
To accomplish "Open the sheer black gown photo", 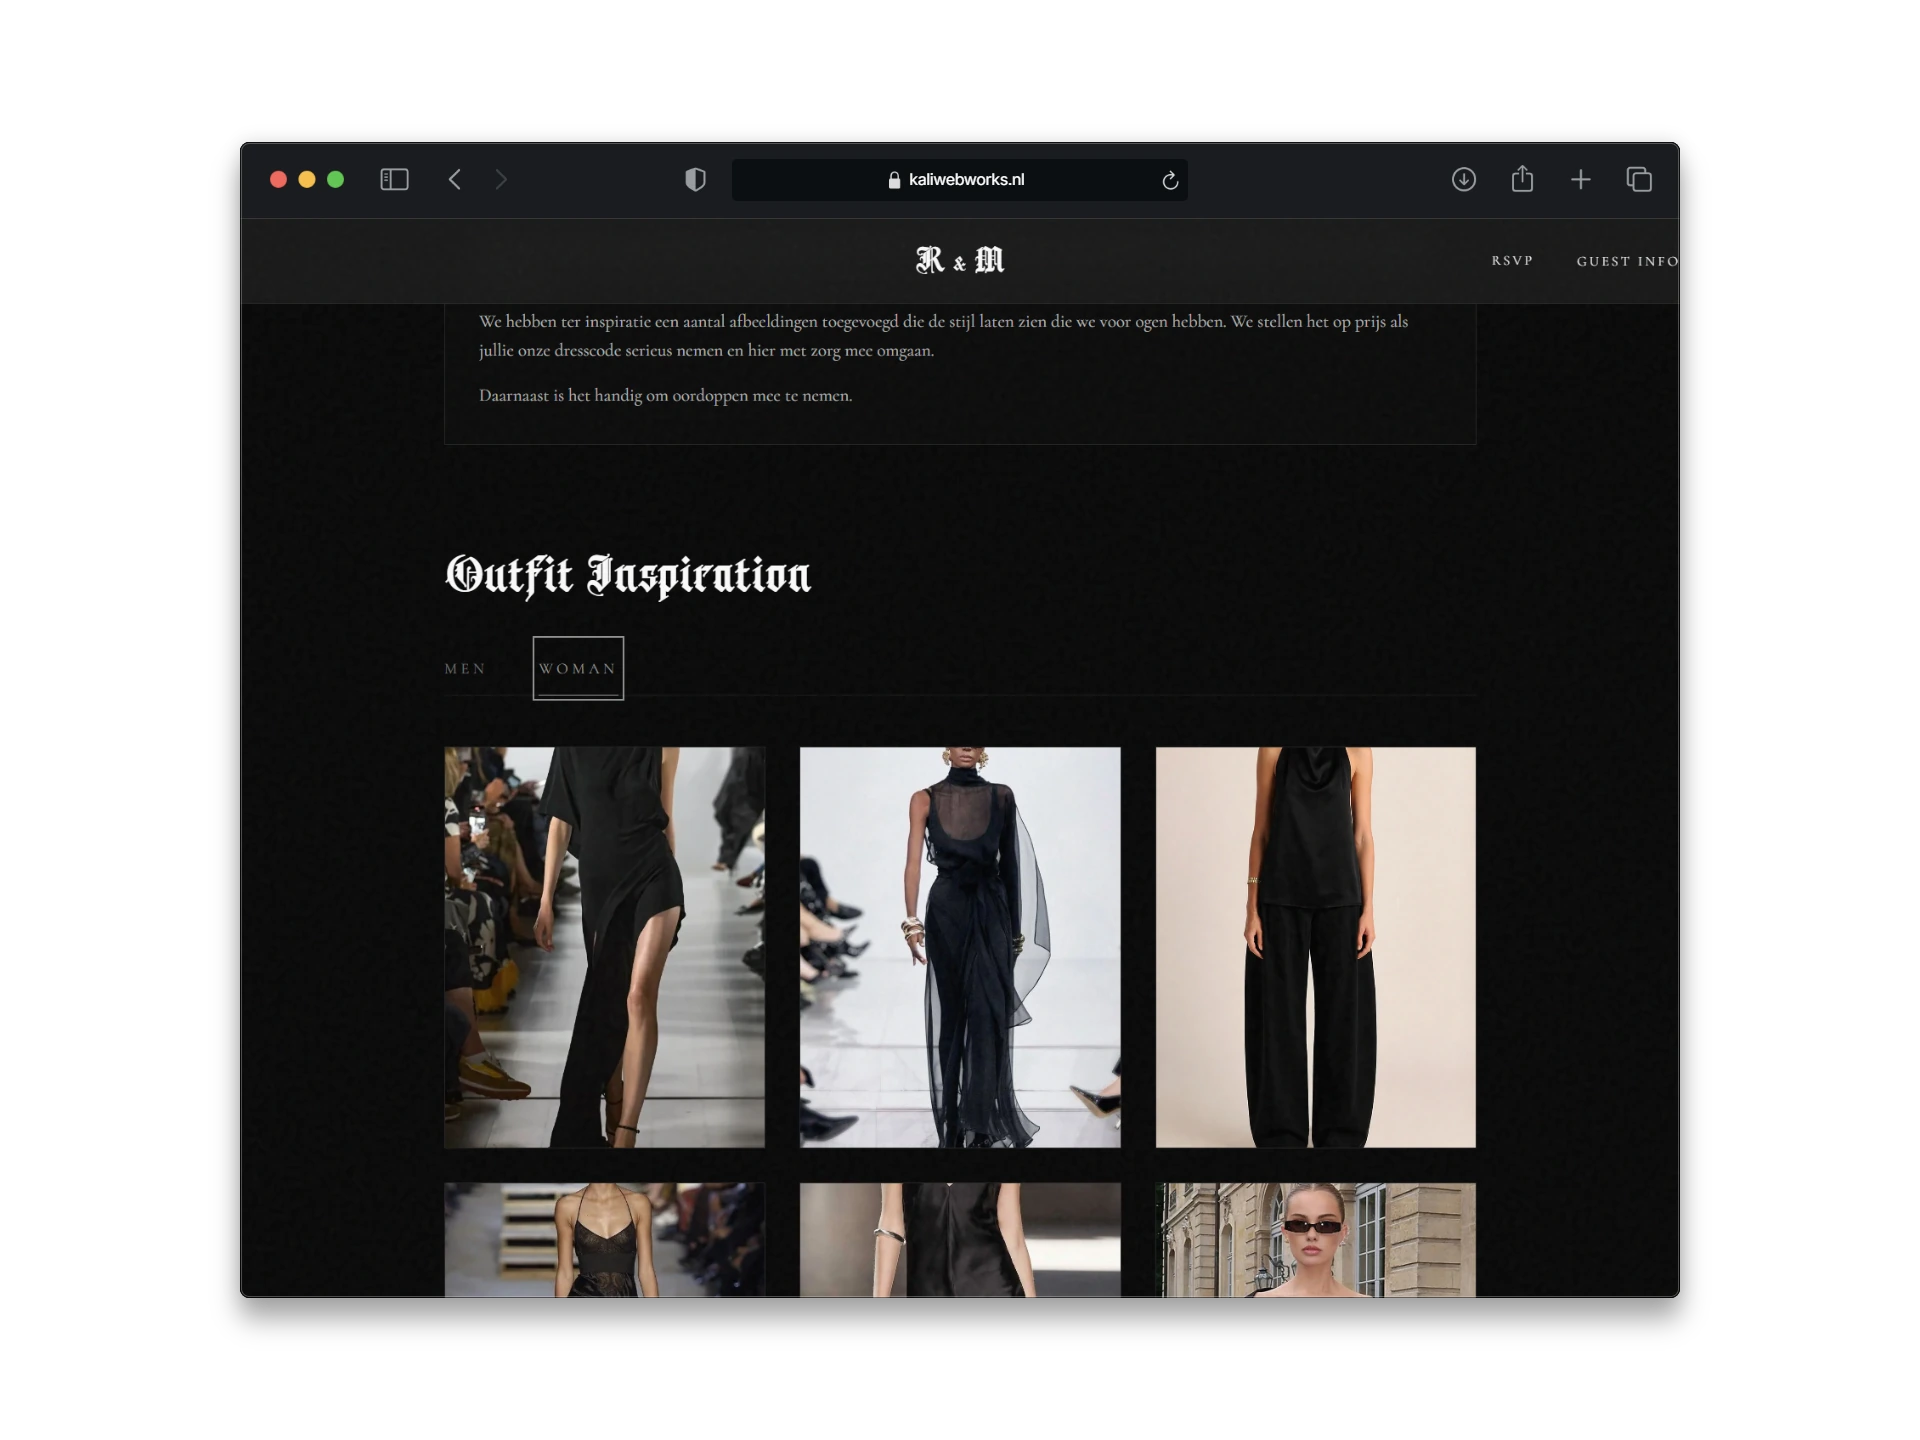I will coord(960,947).
